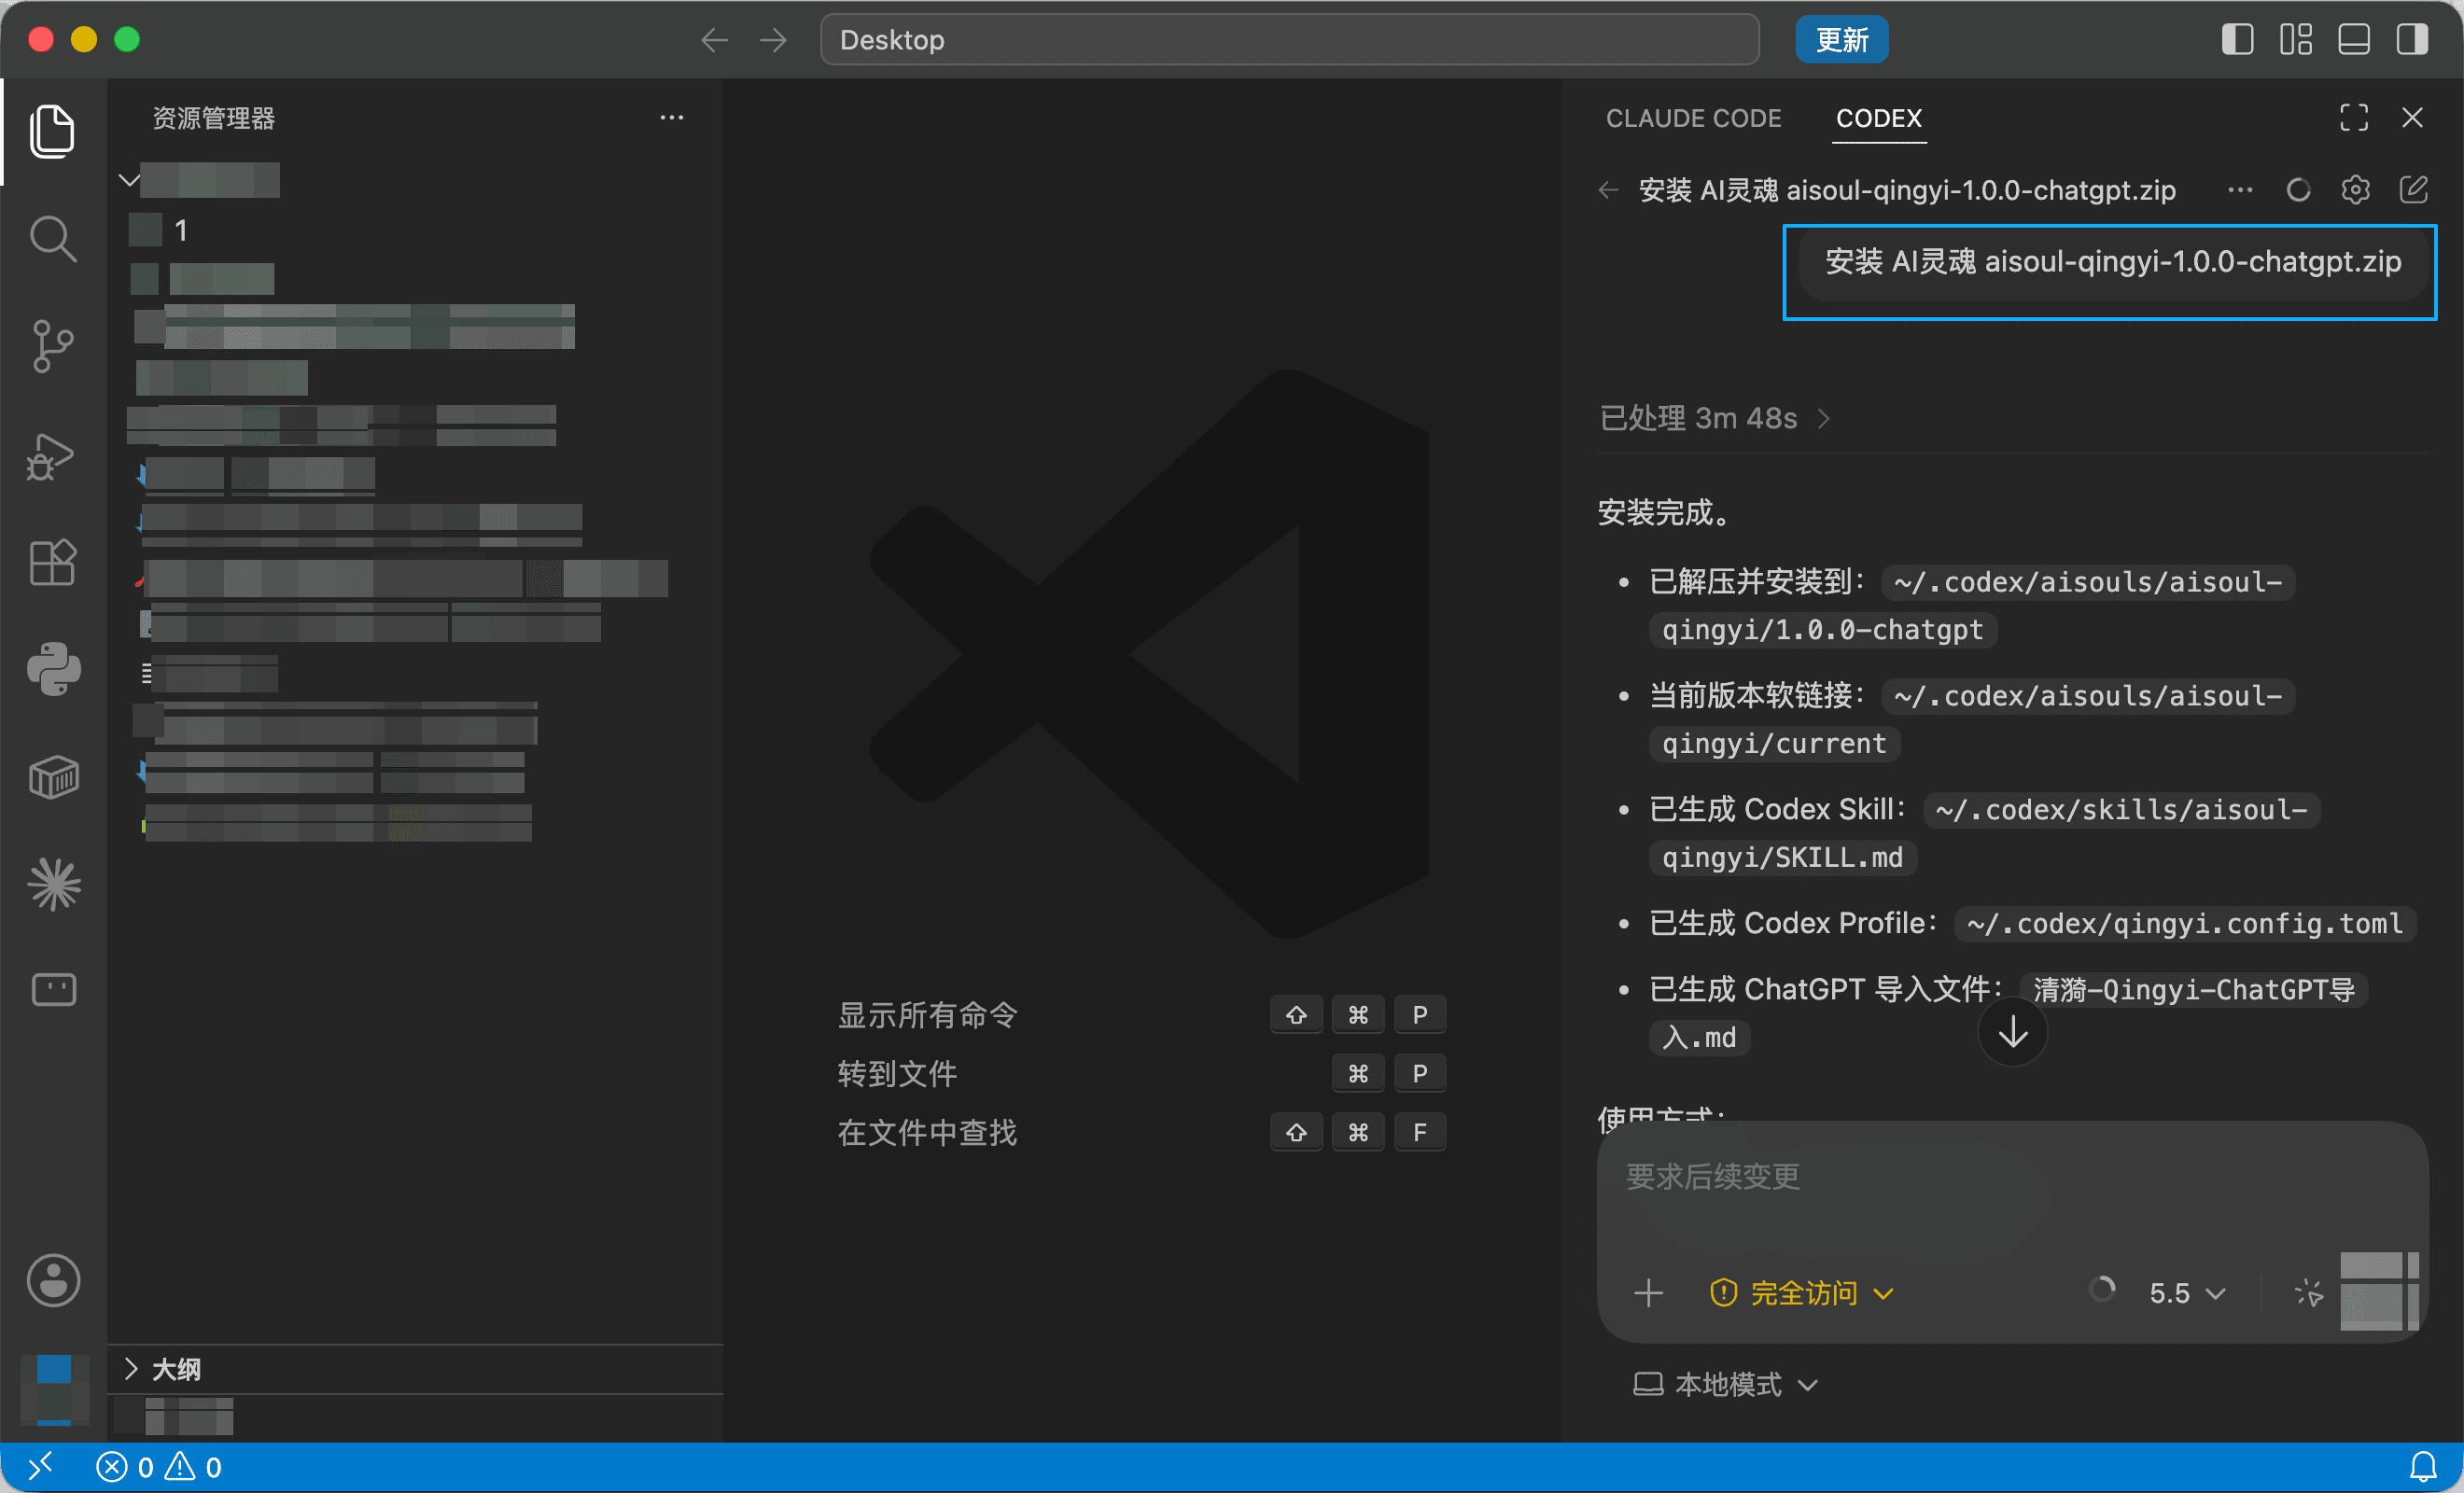Click the Codex progress circle icon
Image resolution: width=2464 pixels, height=1493 pixels.
point(2298,190)
